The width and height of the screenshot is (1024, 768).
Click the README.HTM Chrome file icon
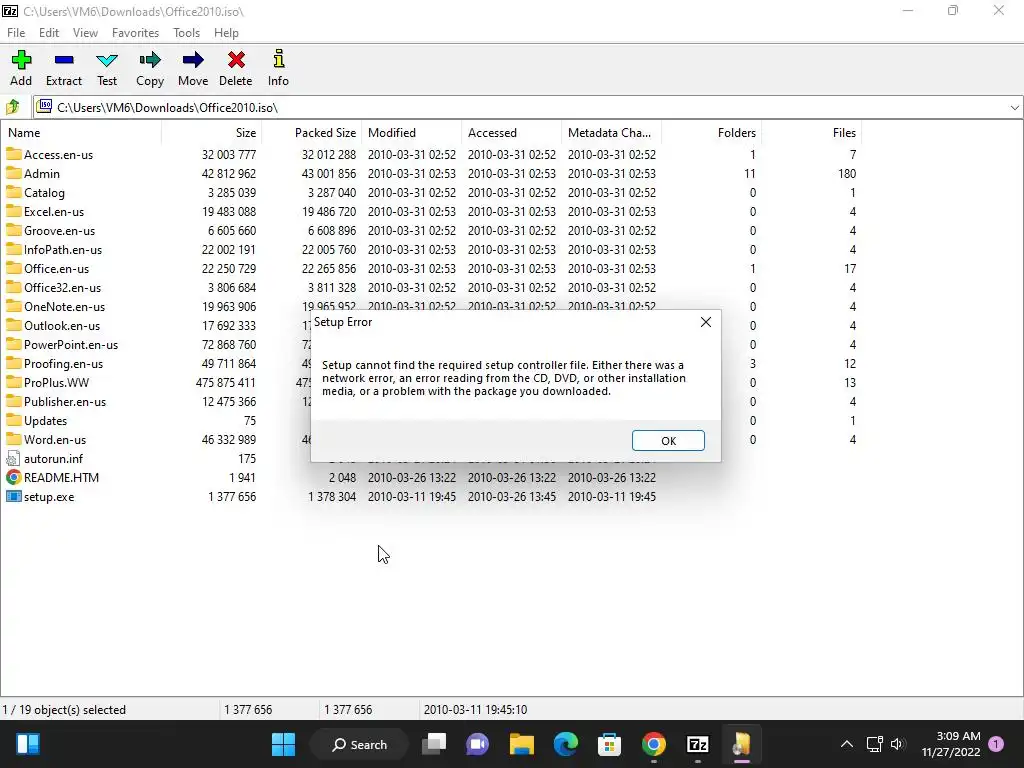coord(13,477)
